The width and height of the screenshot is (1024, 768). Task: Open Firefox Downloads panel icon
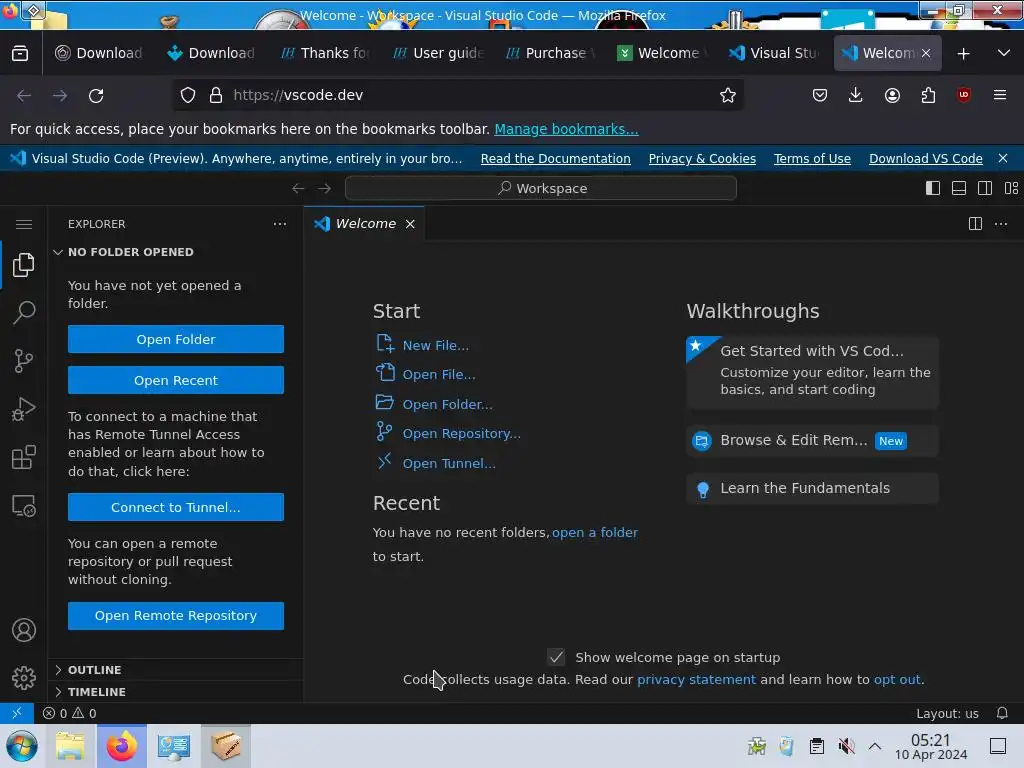pyautogui.click(x=856, y=95)
